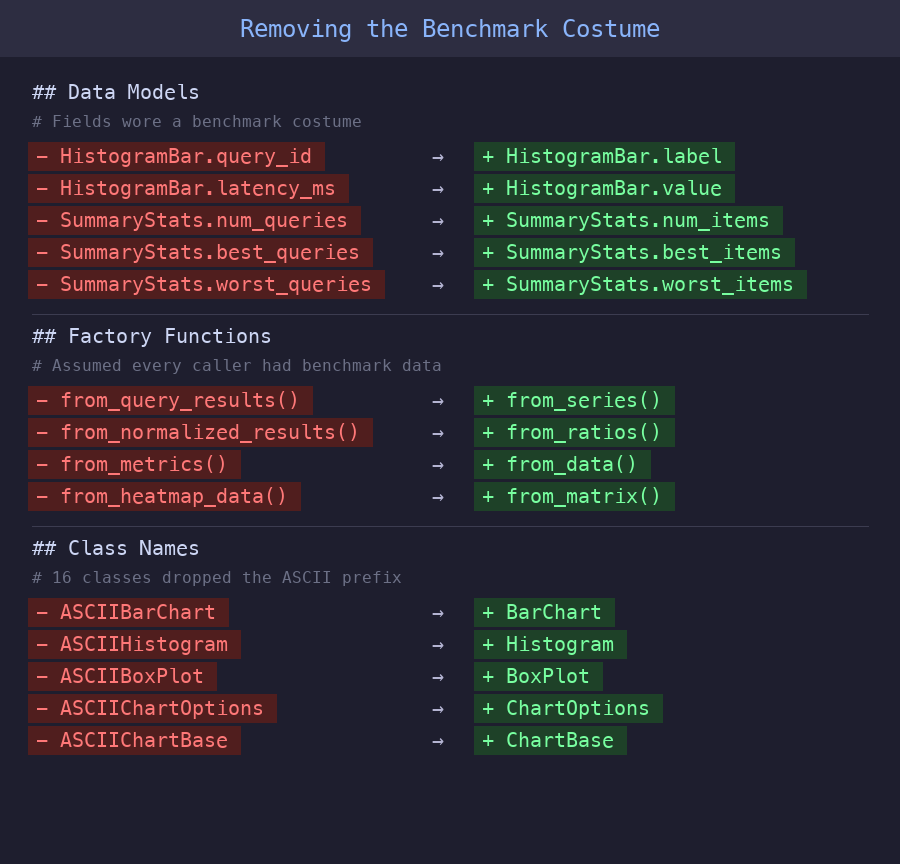Screen dimensions: 900x864
Task: Expand the Factory Functions section
Action: click(x=148, y=336)
